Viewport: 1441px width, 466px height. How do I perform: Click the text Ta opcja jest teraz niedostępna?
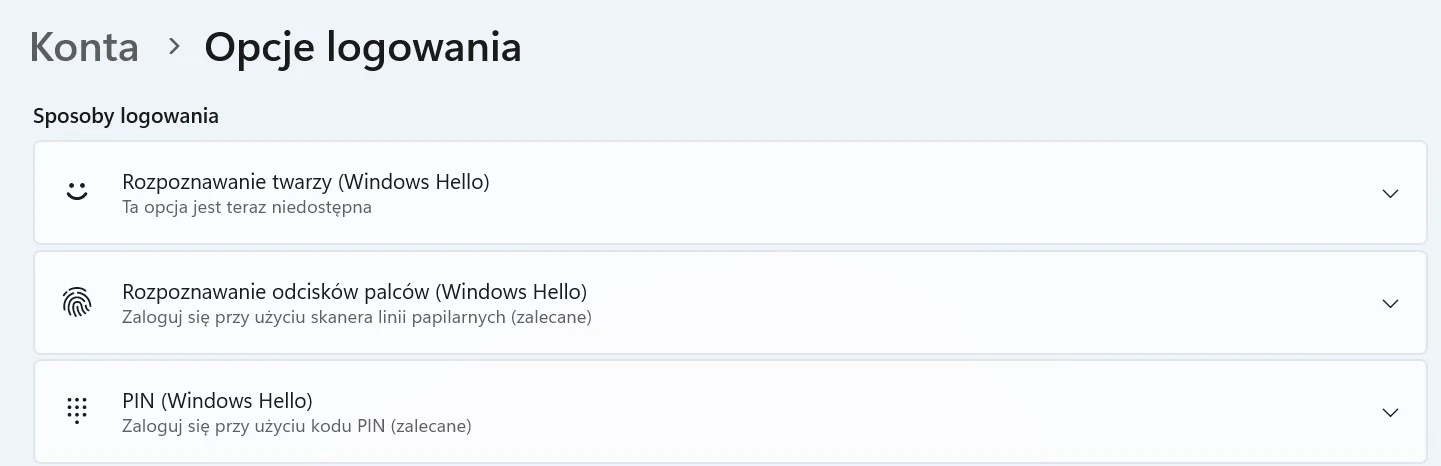tap(247, 208)
